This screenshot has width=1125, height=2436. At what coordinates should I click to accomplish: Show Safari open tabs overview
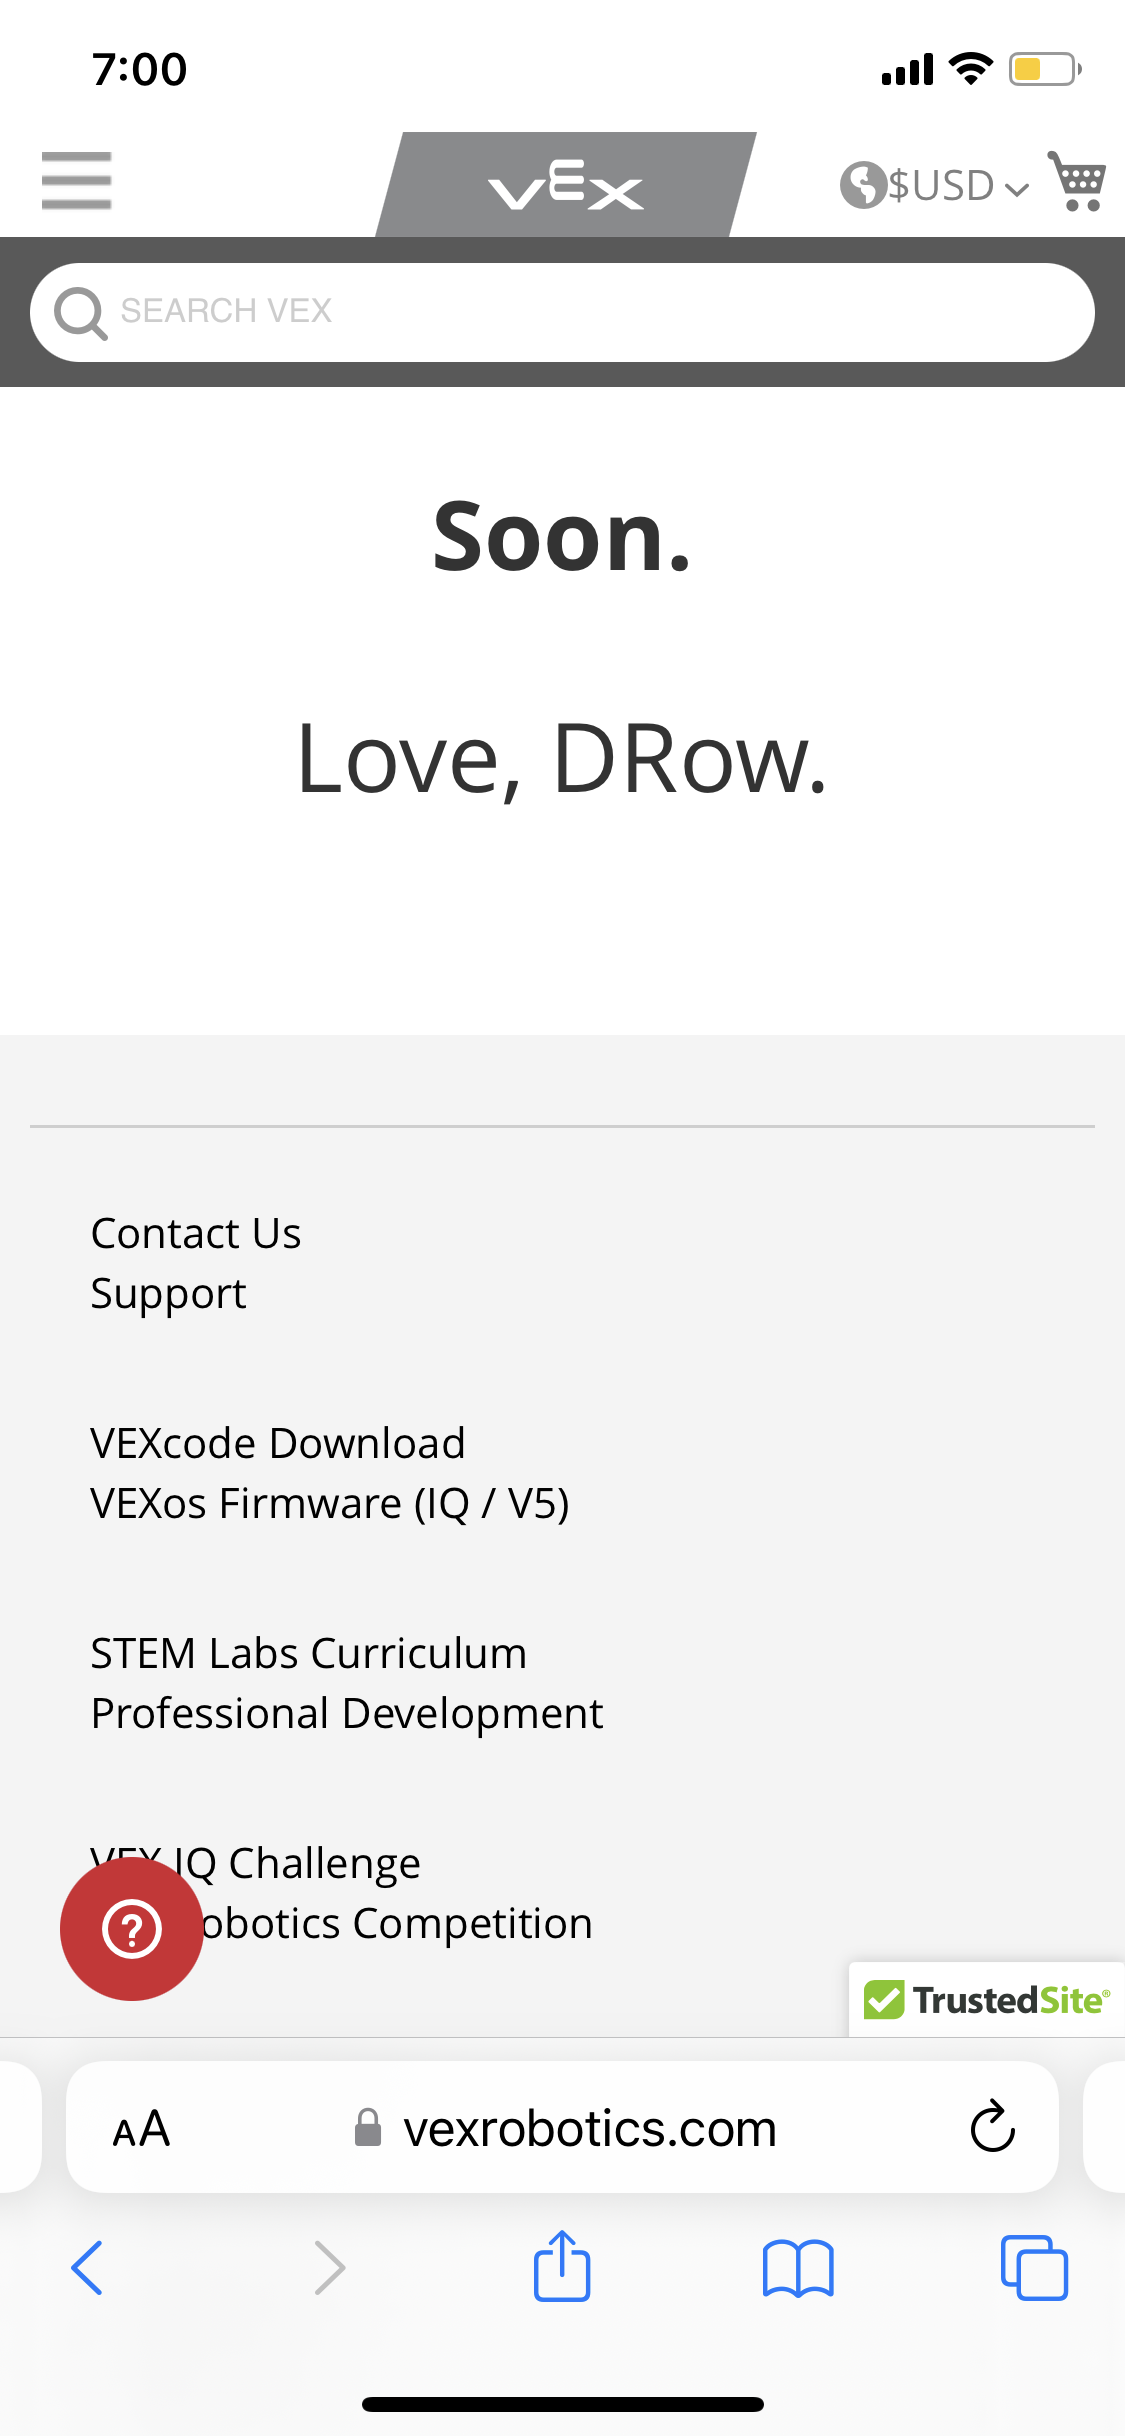coord(1034,2268)
